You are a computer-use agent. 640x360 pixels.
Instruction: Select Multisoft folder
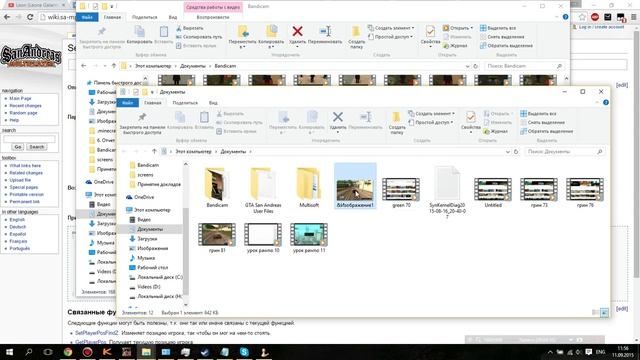tap(309, 187)
